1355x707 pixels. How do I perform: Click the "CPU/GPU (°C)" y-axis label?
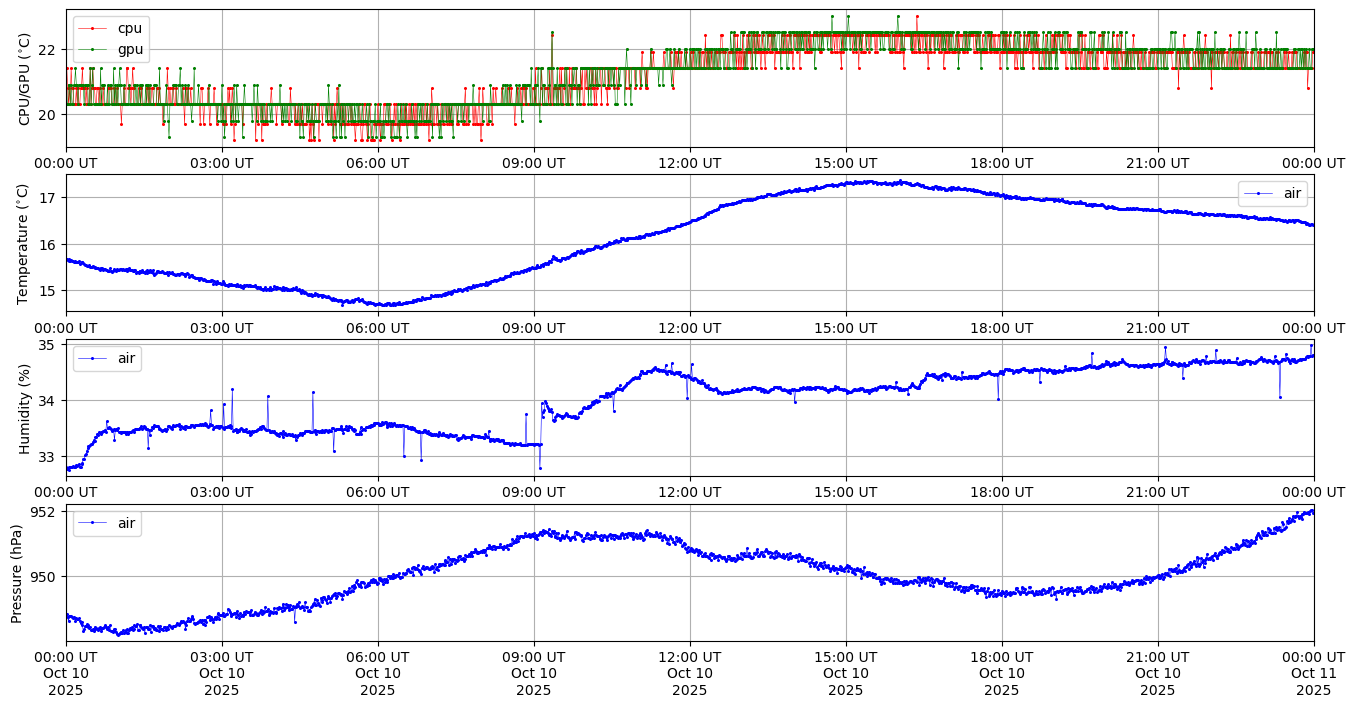[x=25, y=79]
